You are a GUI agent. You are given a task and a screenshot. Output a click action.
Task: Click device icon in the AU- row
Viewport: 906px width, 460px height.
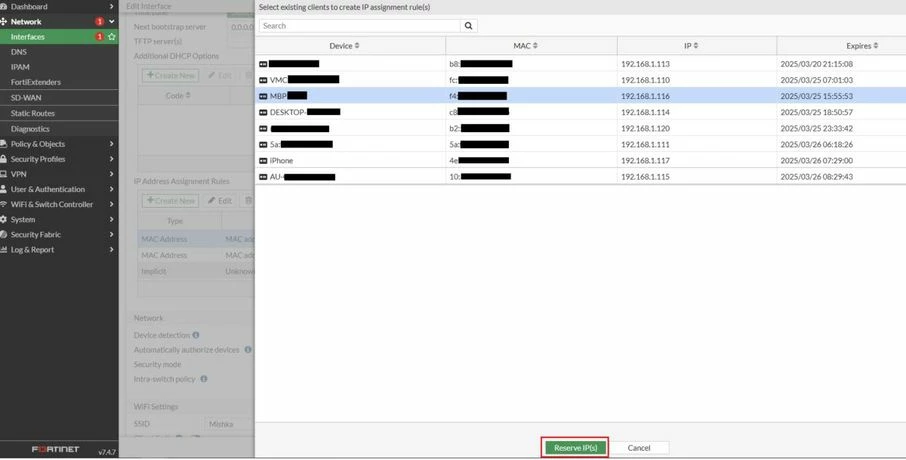(x=263, y=177)
